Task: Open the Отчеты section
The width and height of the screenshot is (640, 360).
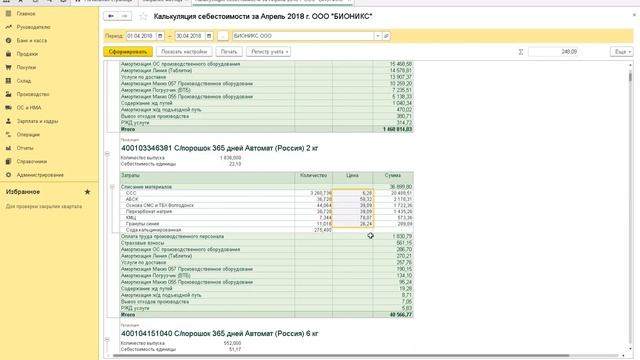Action: [25, 148]
